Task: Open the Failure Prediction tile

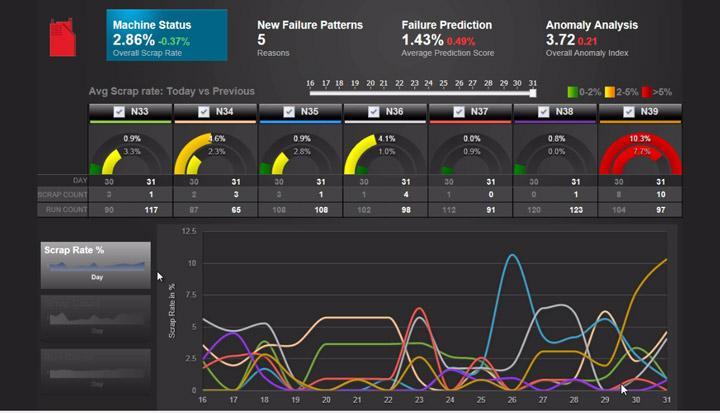Action: pos(448,39)
